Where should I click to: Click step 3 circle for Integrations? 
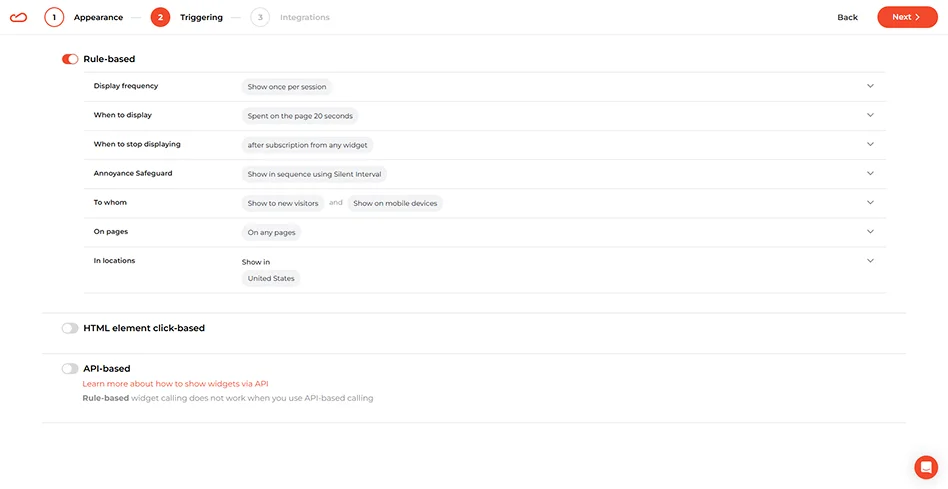pyautogui.click(x=260, y=17)
